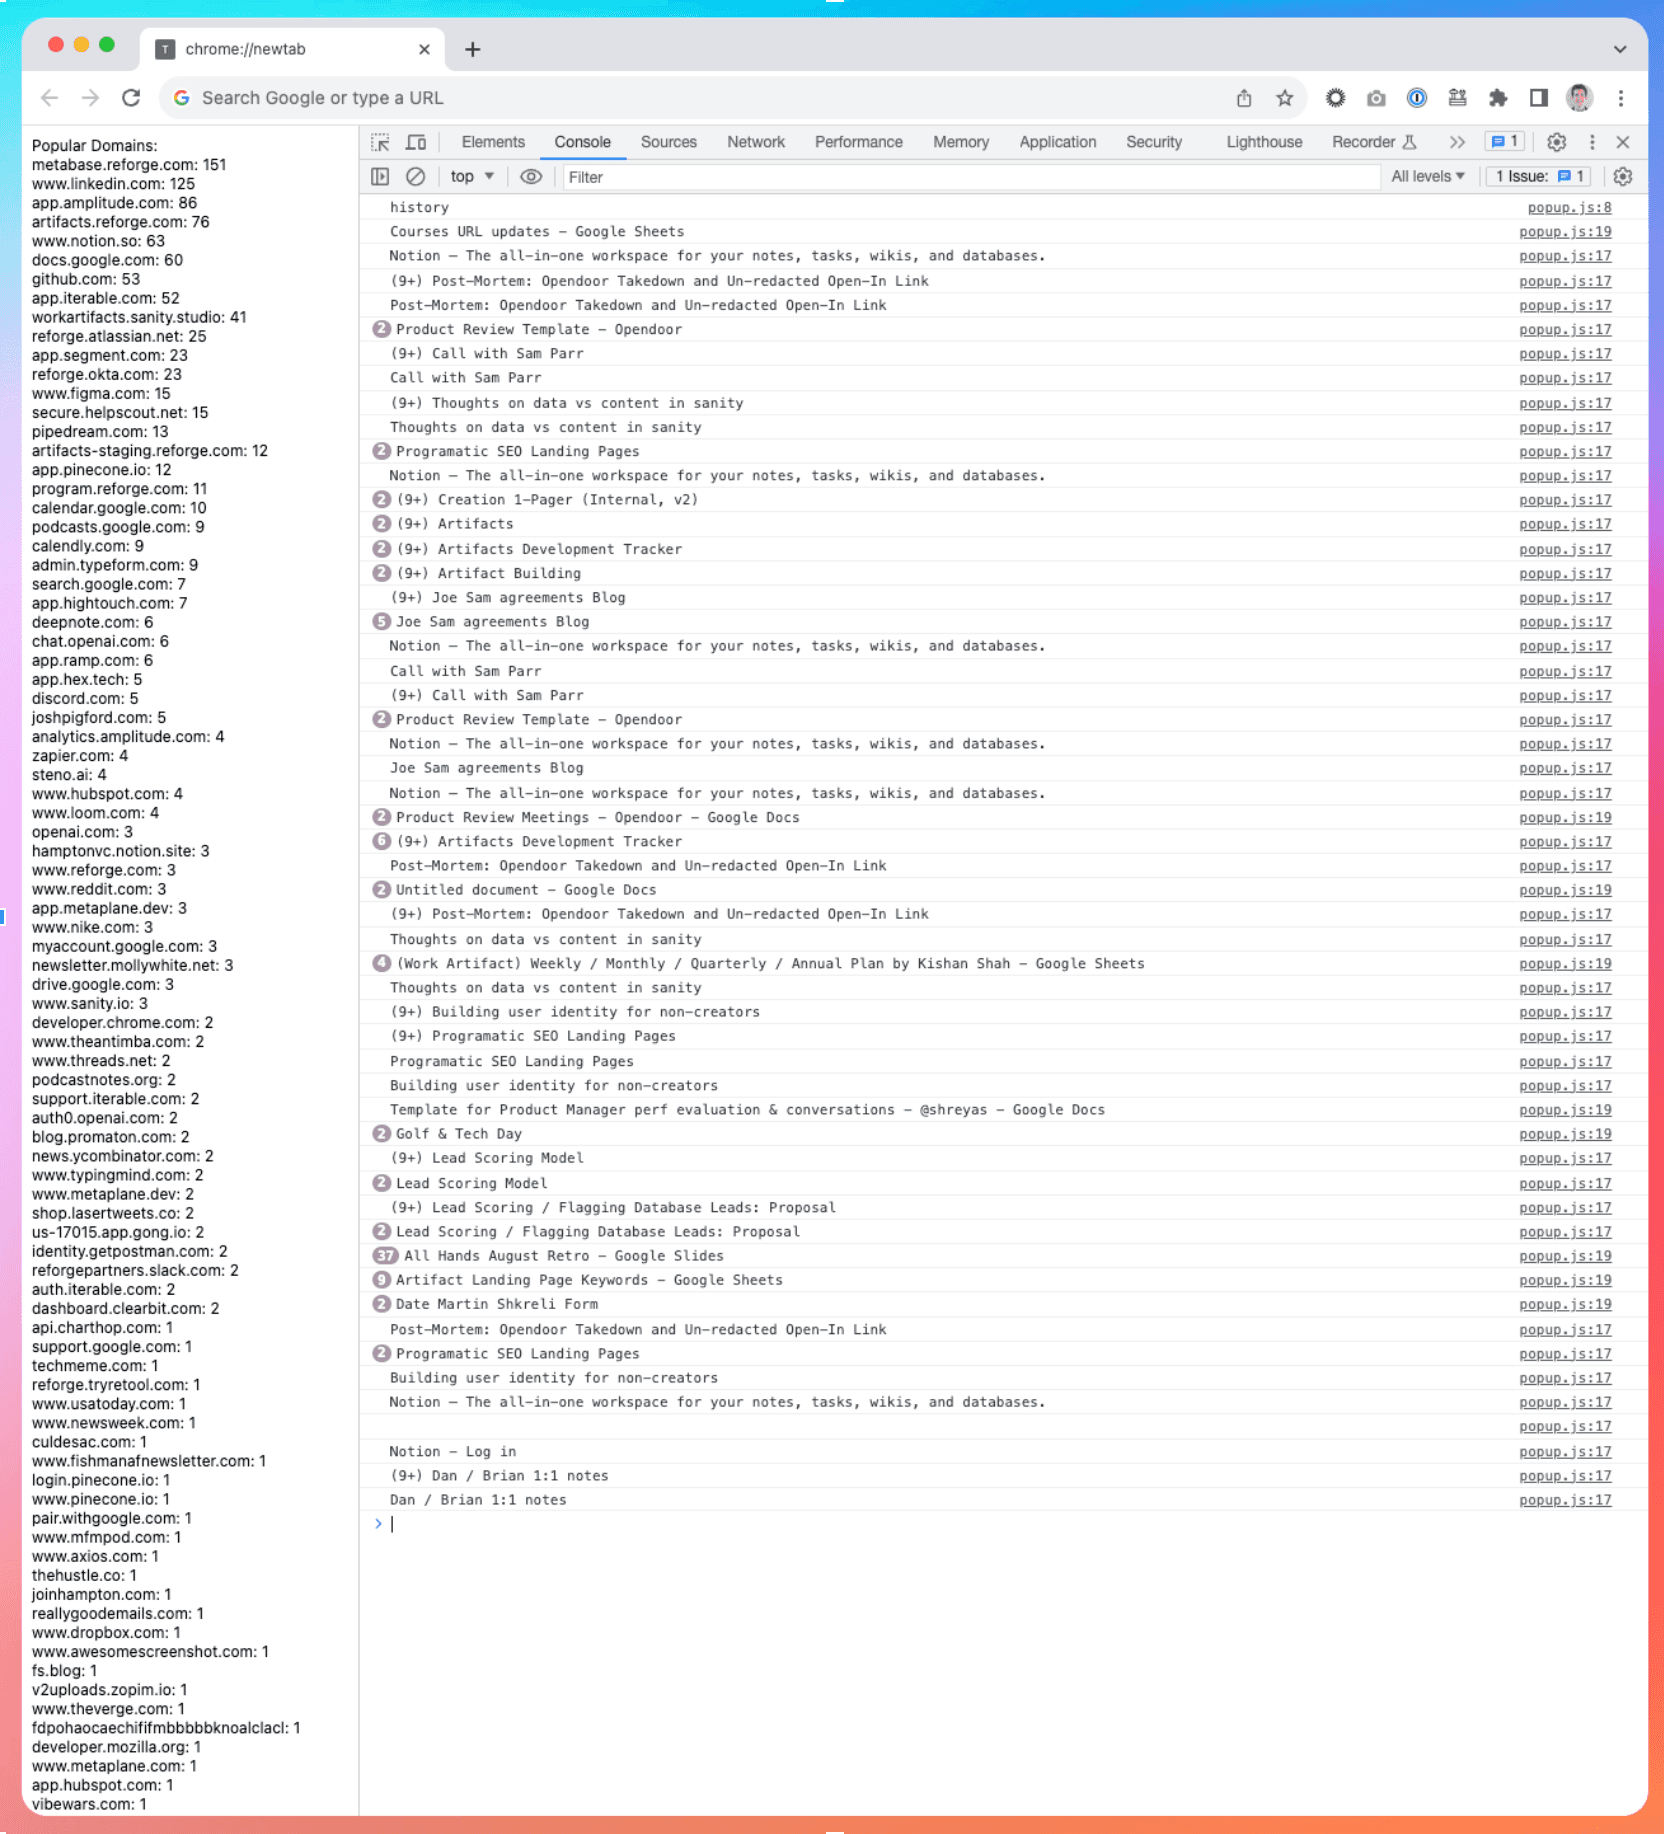The image size is (1664, 1834).
Task: Open the Lighthouse tab
Action: (1264, 142)
